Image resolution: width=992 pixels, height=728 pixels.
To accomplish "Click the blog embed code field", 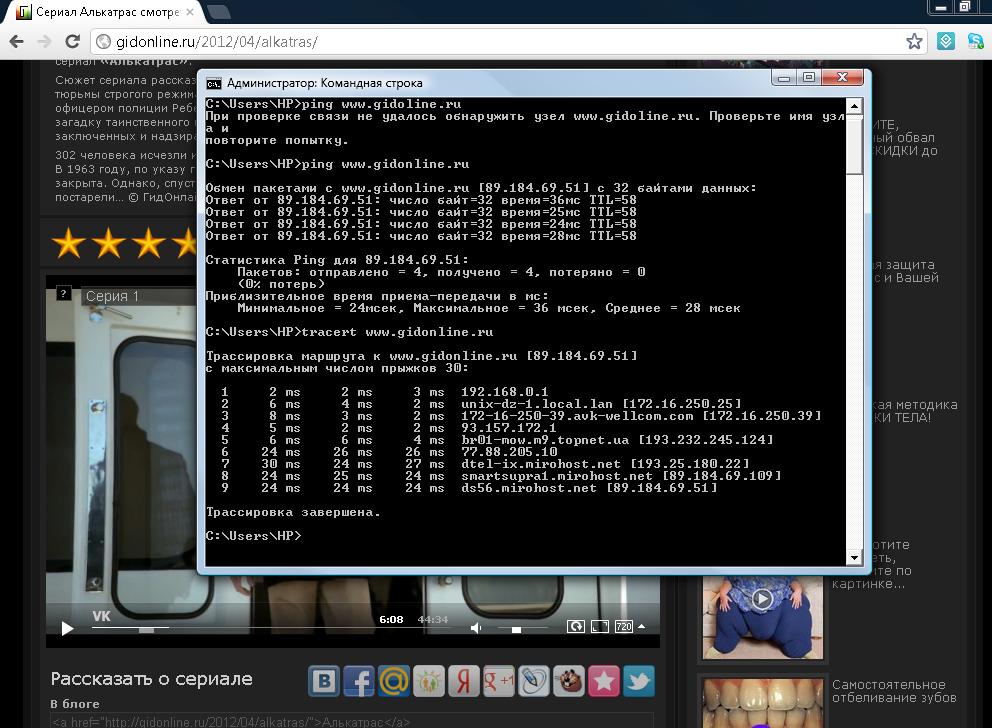I will pos(351,720).
